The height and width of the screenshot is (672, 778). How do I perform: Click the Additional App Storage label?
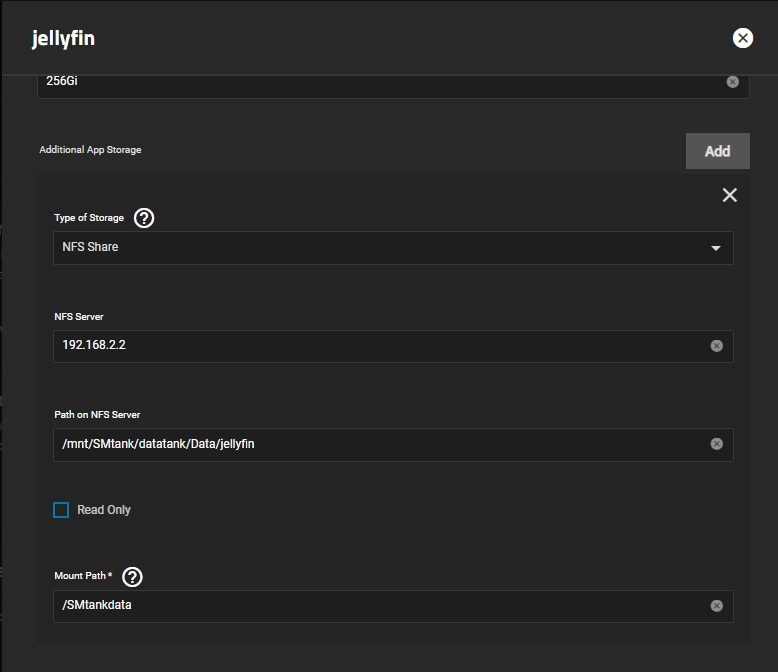90,150
